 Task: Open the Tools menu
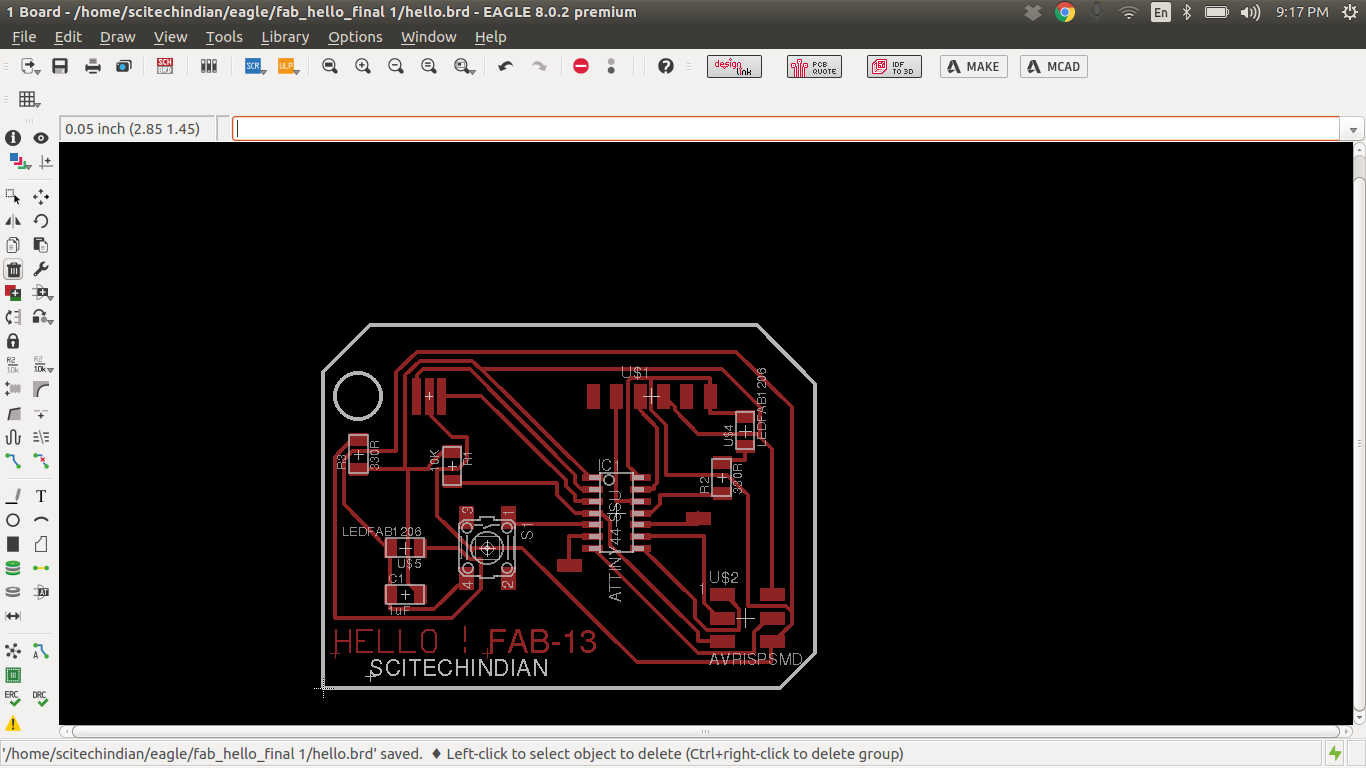(224, 37)
